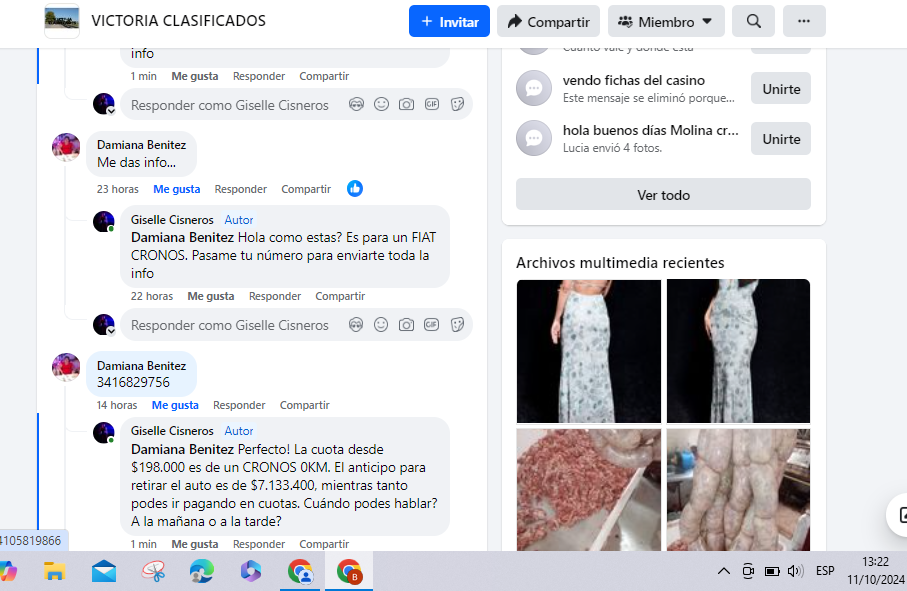This screenshot has height=591, width=907.
Task: Open Damiana Benitez avatar beside phone number comment
Action: 66,367
